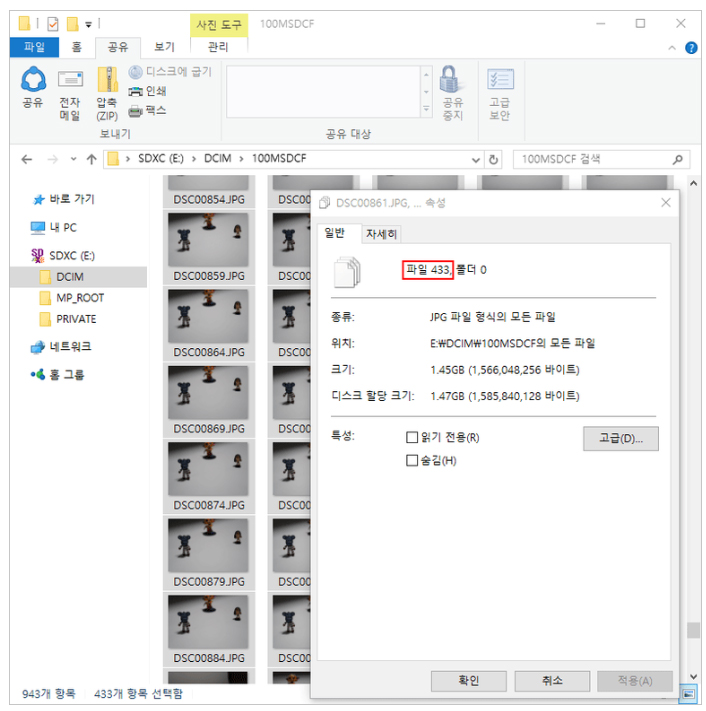Click the Share (공유) ribbon icon

(x=33, y=87)
